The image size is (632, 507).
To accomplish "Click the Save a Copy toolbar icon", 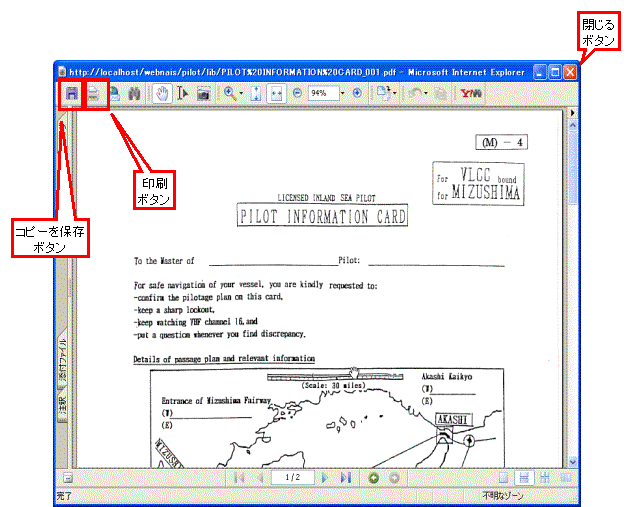I will (x=71, y=93).
